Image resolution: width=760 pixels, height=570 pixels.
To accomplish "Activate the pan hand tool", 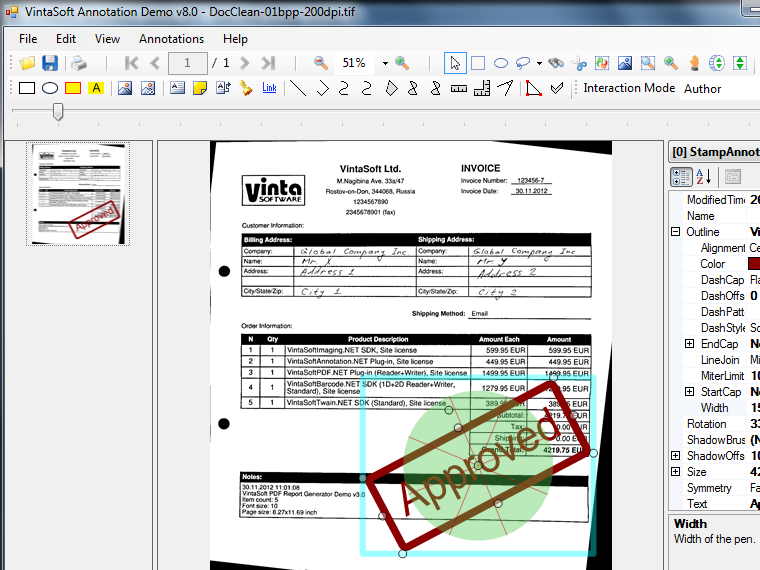I will [x=692, y=63].
